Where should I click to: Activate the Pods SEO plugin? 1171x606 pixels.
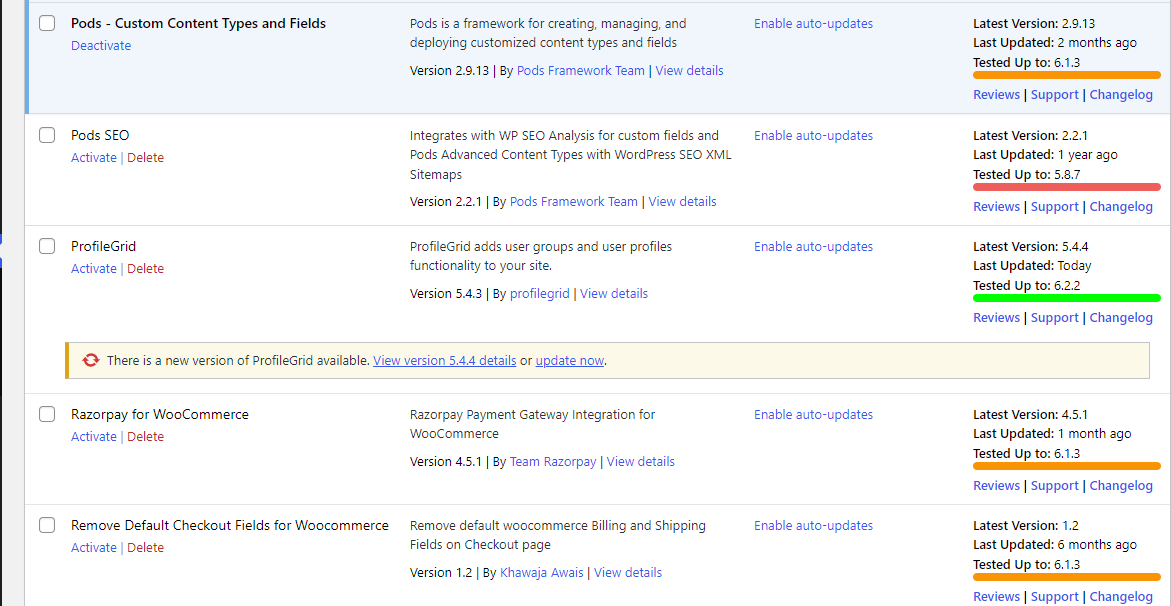click(93, 158)
